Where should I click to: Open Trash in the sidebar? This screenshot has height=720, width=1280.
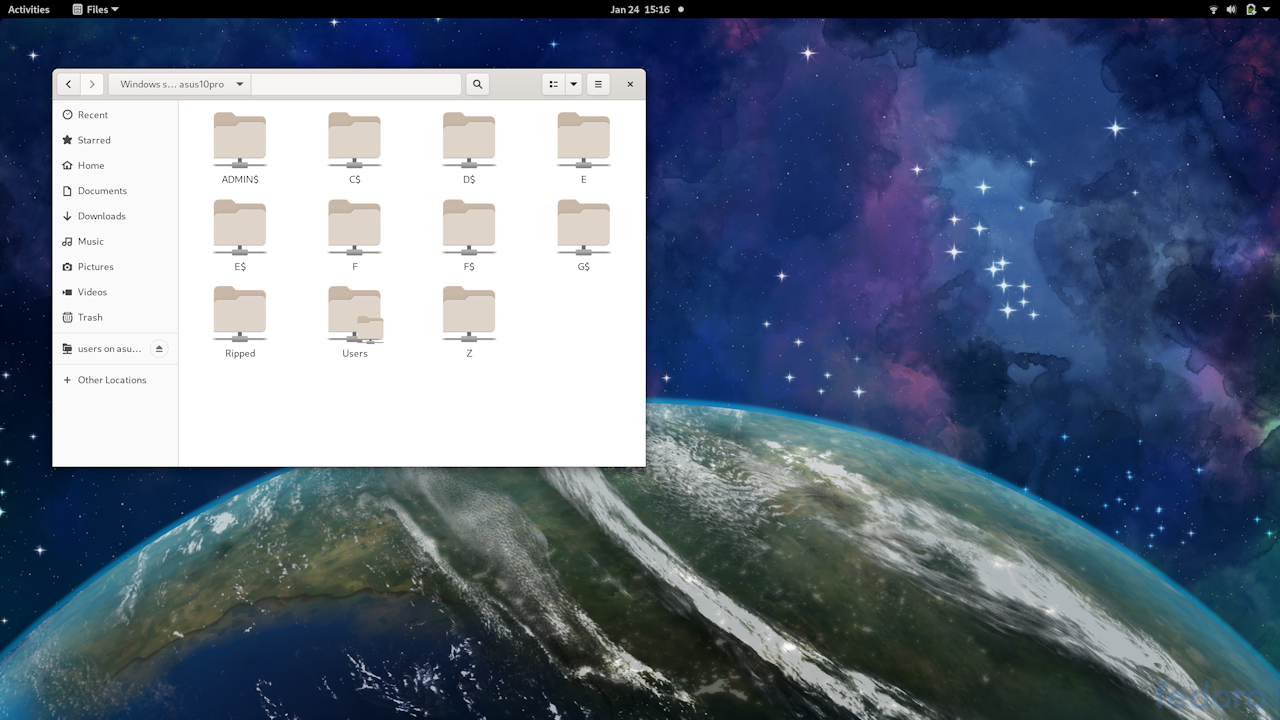pos(115,317)
